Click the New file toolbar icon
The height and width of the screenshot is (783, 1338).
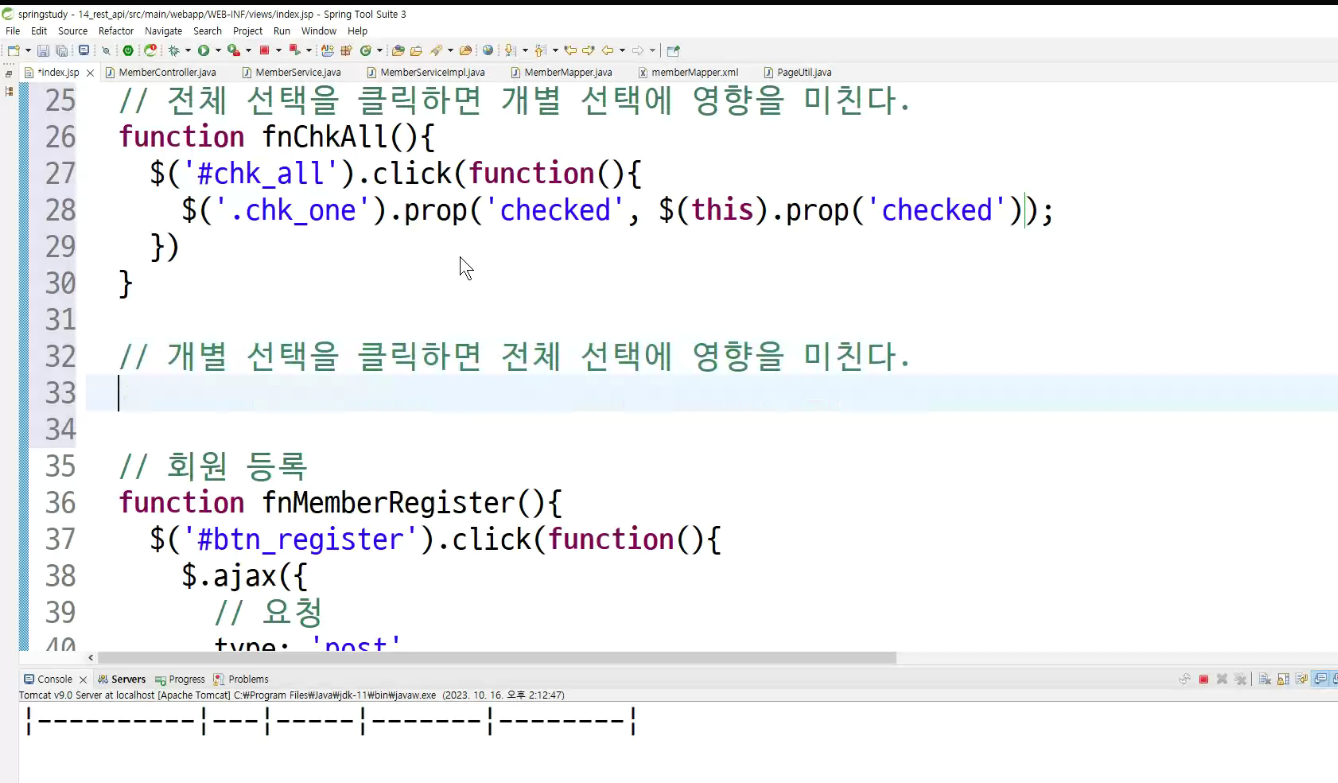(13, 50)
